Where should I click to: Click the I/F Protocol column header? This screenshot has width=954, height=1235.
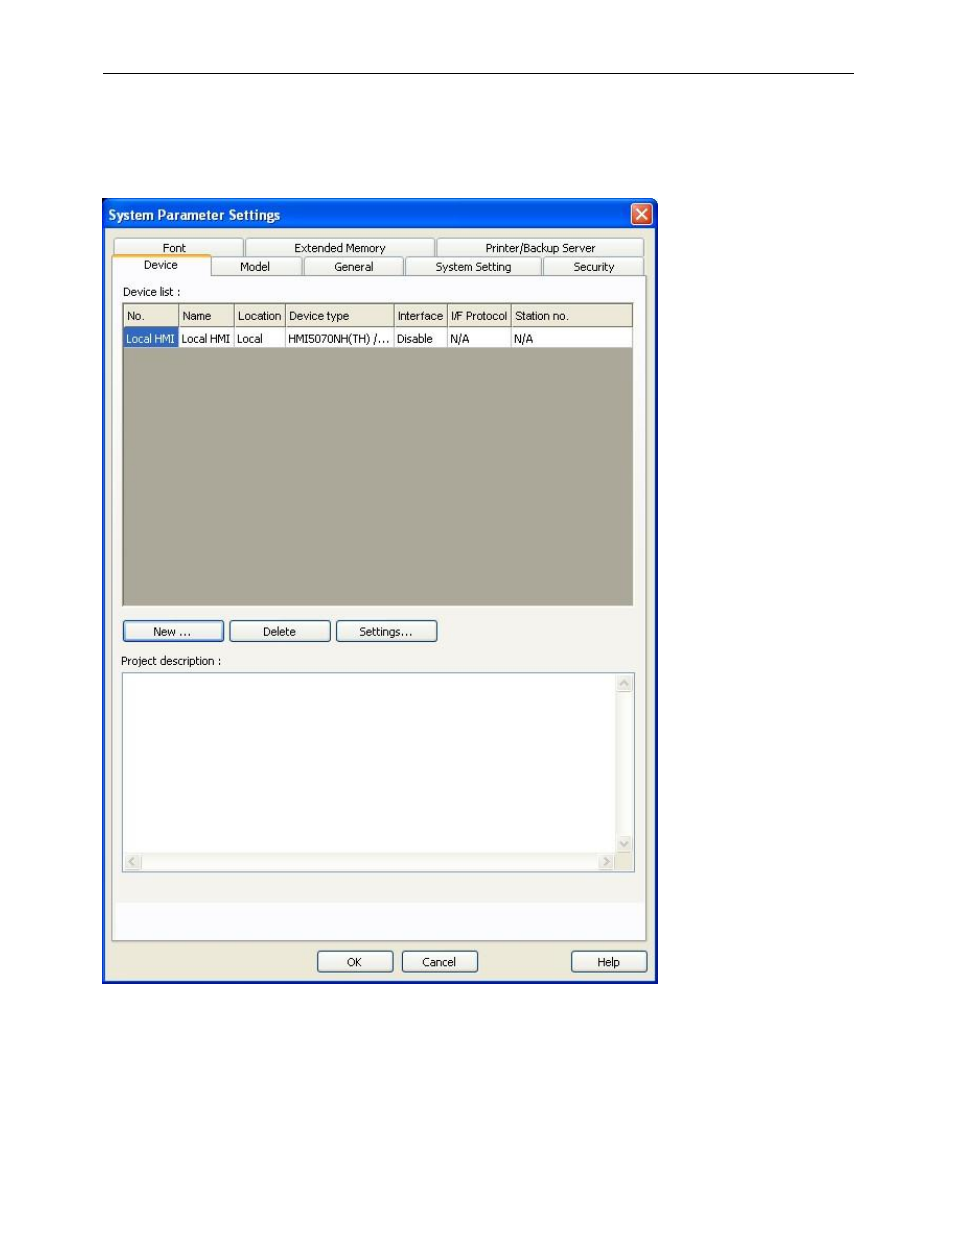pyautogui.click(x=479, y=316)
